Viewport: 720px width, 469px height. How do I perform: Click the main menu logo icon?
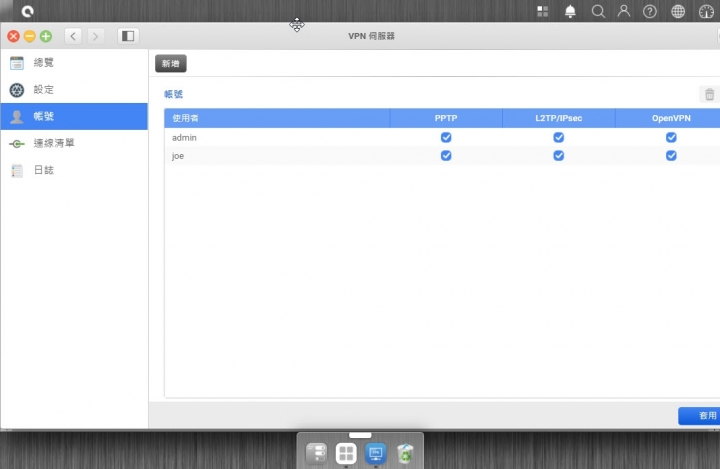(x=27, y=11)
